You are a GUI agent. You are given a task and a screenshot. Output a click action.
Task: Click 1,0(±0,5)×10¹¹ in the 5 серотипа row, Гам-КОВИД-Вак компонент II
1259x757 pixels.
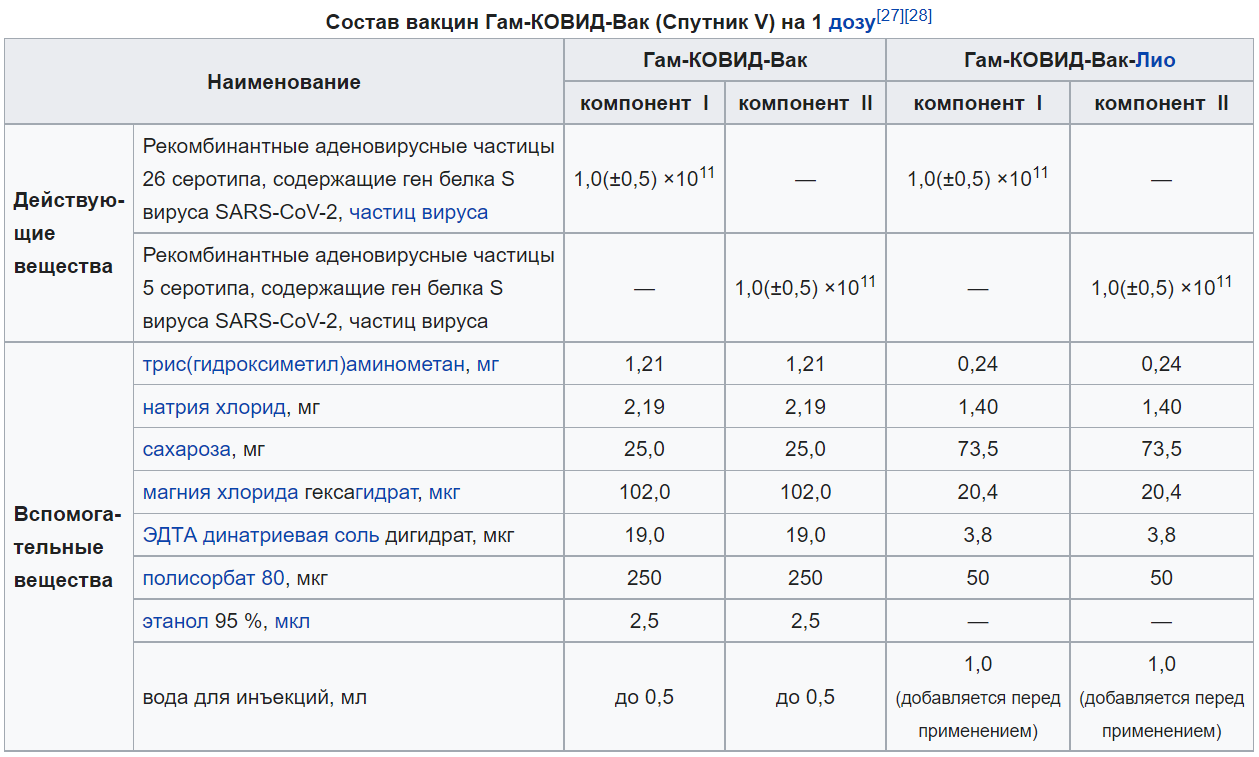click(805, 287)
